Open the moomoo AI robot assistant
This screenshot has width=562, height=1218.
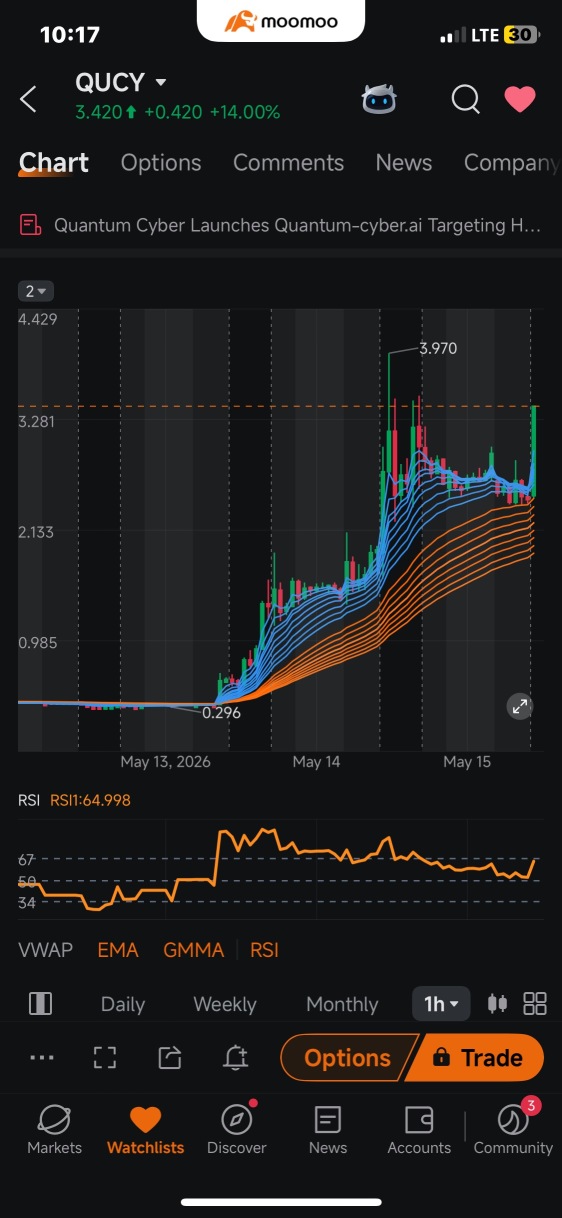point(379,99)
